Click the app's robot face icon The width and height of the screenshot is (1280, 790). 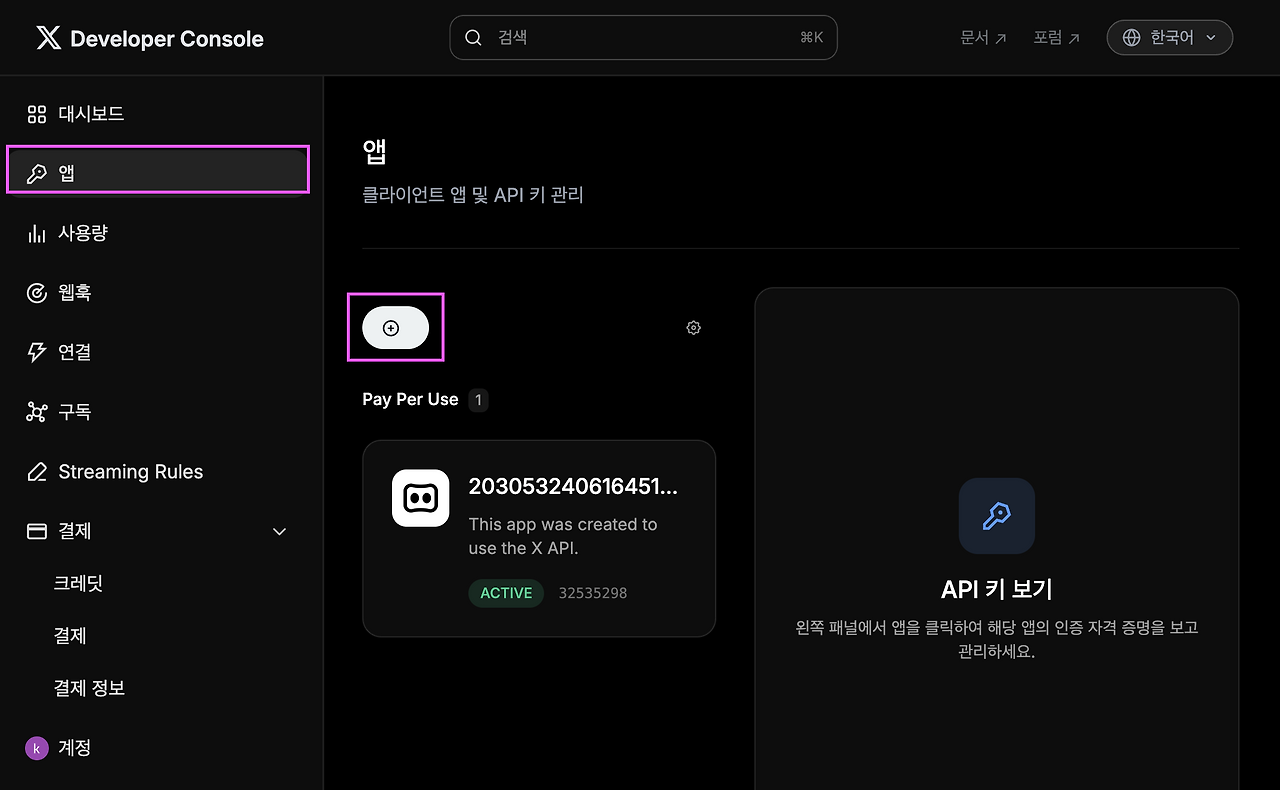coord(420,498)
